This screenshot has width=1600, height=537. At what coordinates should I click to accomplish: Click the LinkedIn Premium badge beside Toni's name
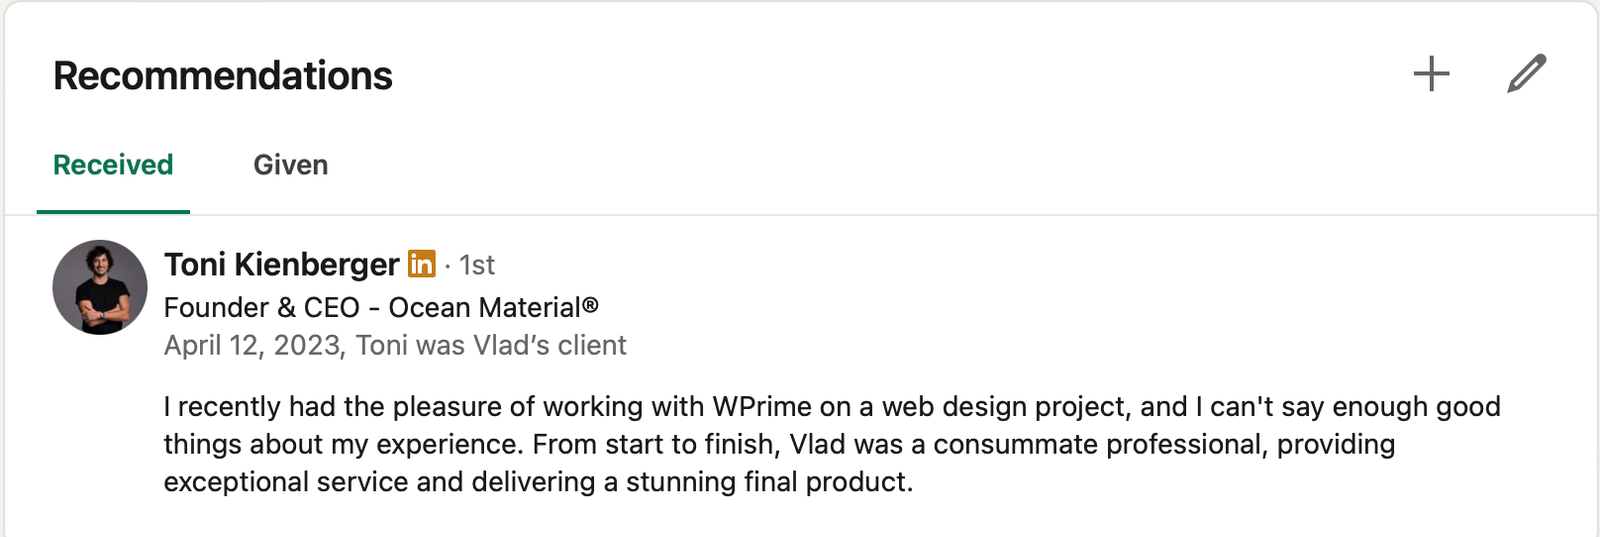(x=422, y=264)
